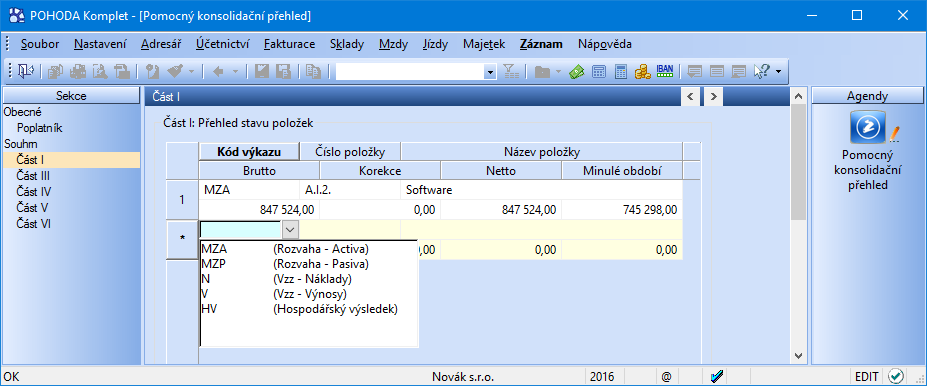Click the new row asterisk selector
The width and height of the screenshot is (927, 386).
point(182,239)
